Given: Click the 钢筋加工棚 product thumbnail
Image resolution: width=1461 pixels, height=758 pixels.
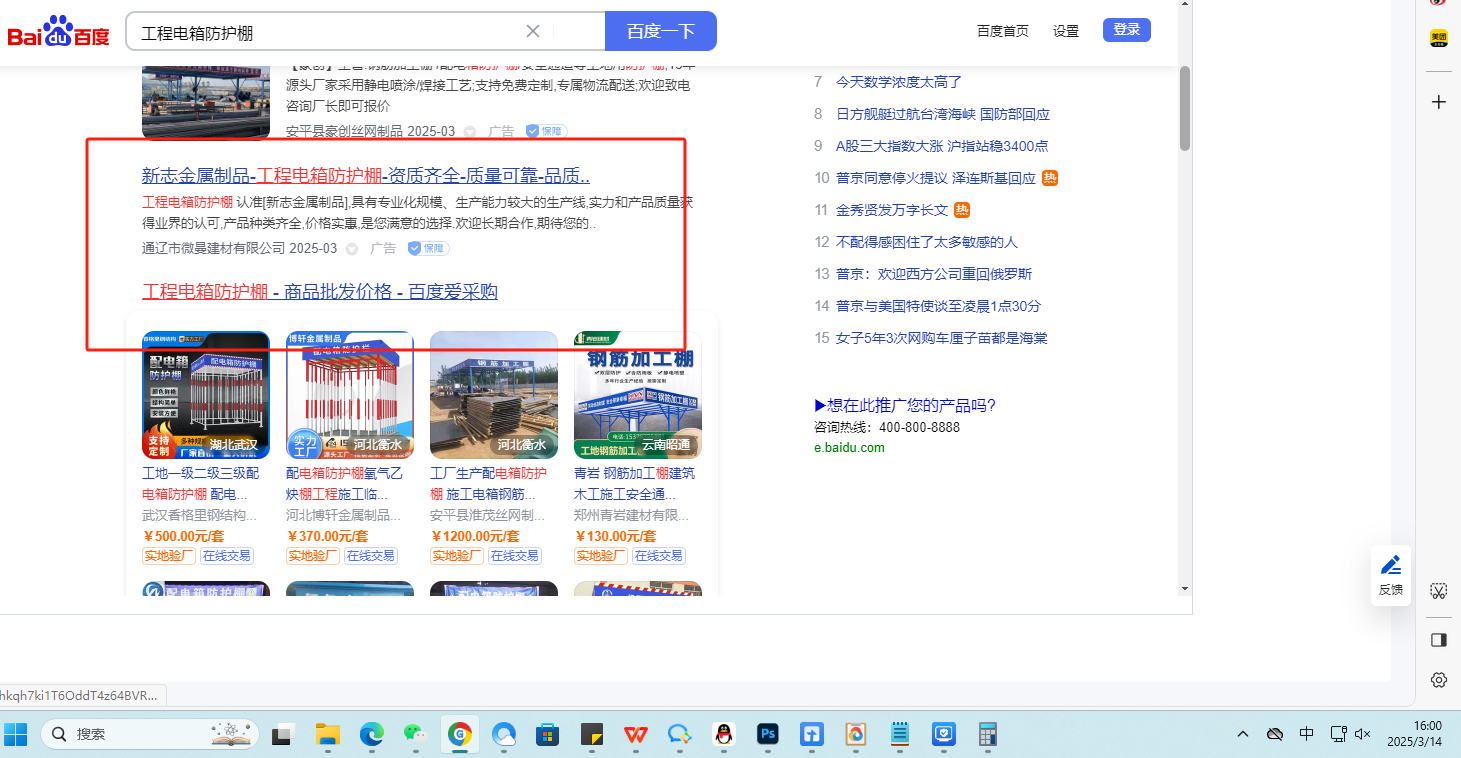Looking at the screenshot, I should 637,395.
